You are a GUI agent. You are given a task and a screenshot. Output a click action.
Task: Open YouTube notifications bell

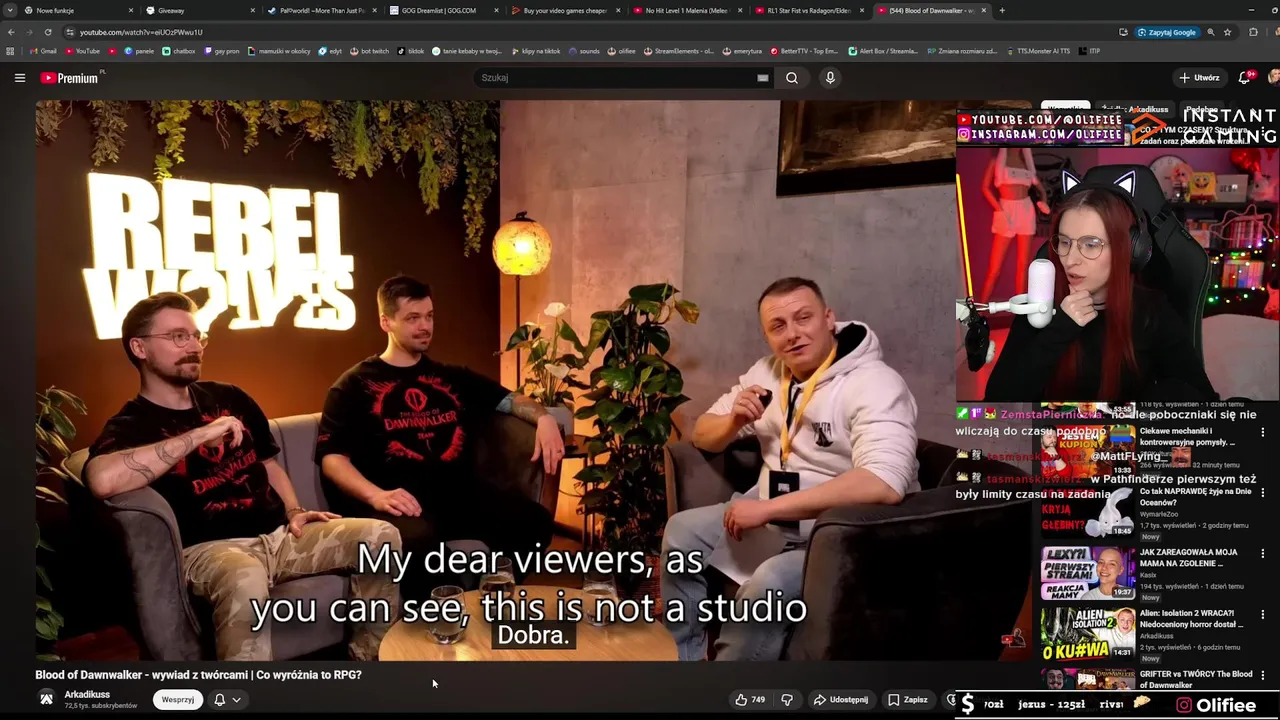tap(1245, 78)
